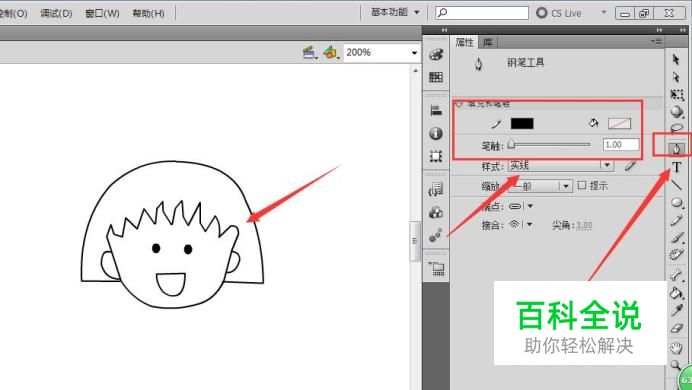Open the properties panel options menu
The image size is (692, 390).
[656, 41]
